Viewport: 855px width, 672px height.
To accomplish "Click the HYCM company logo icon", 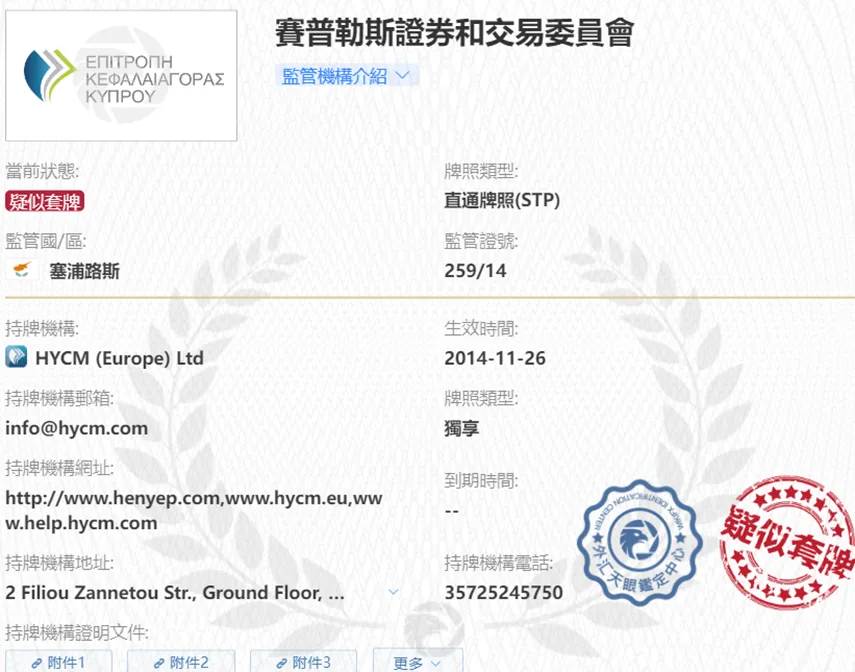I will [16, 357].
